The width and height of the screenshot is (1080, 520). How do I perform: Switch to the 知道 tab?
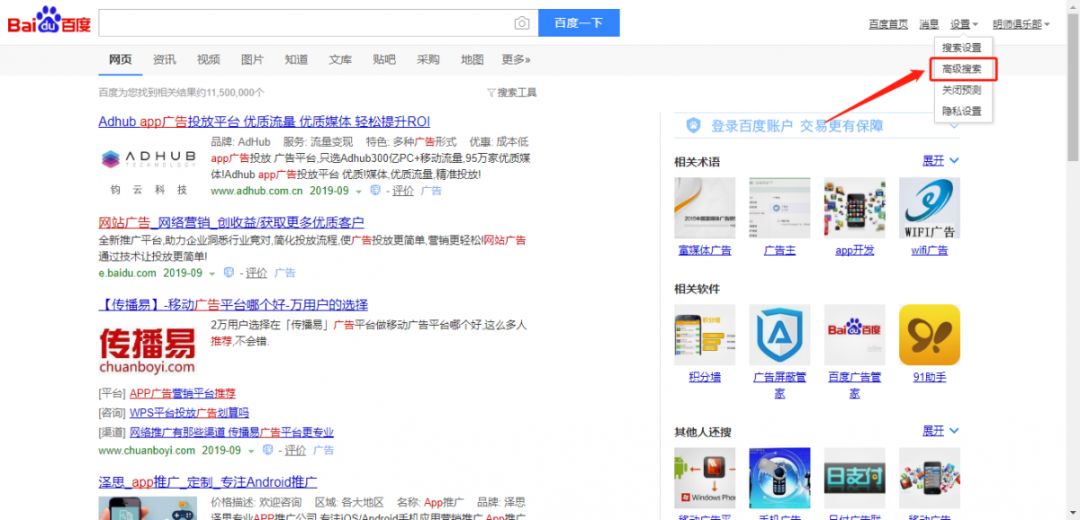296,60
